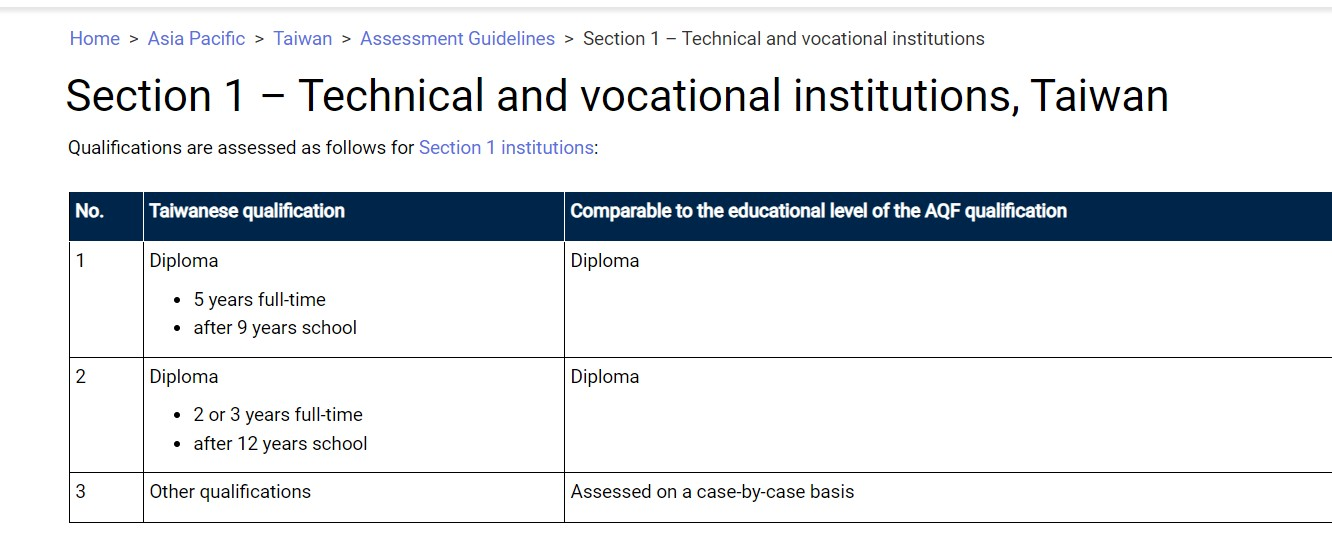Open the Home breadcrumb link
Screen dimensions: 1332x560
pyautogui.click(x=94, y=39)
